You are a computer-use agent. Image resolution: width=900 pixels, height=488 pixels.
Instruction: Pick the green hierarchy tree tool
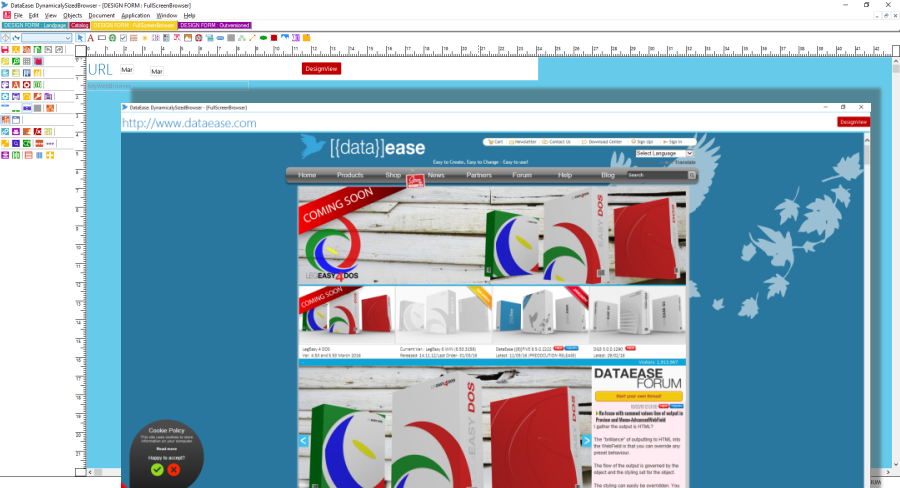(242, 38)
